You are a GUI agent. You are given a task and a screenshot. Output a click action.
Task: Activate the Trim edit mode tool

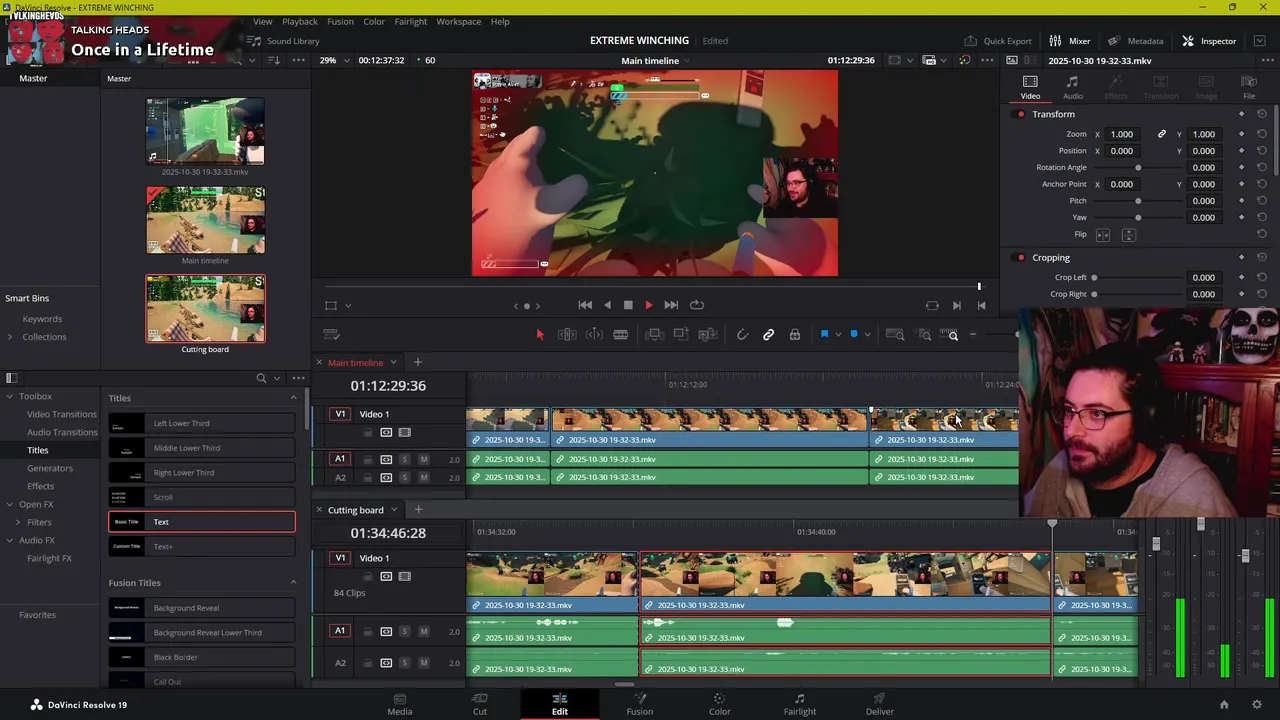click(x=567, y=335)
